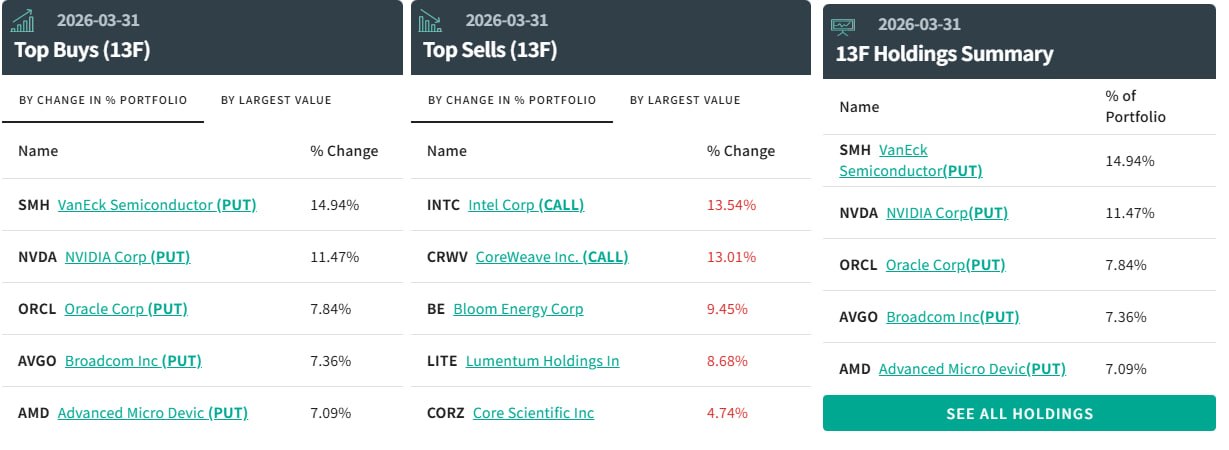Click the Core Scientific Inc link

pos(533,413)
